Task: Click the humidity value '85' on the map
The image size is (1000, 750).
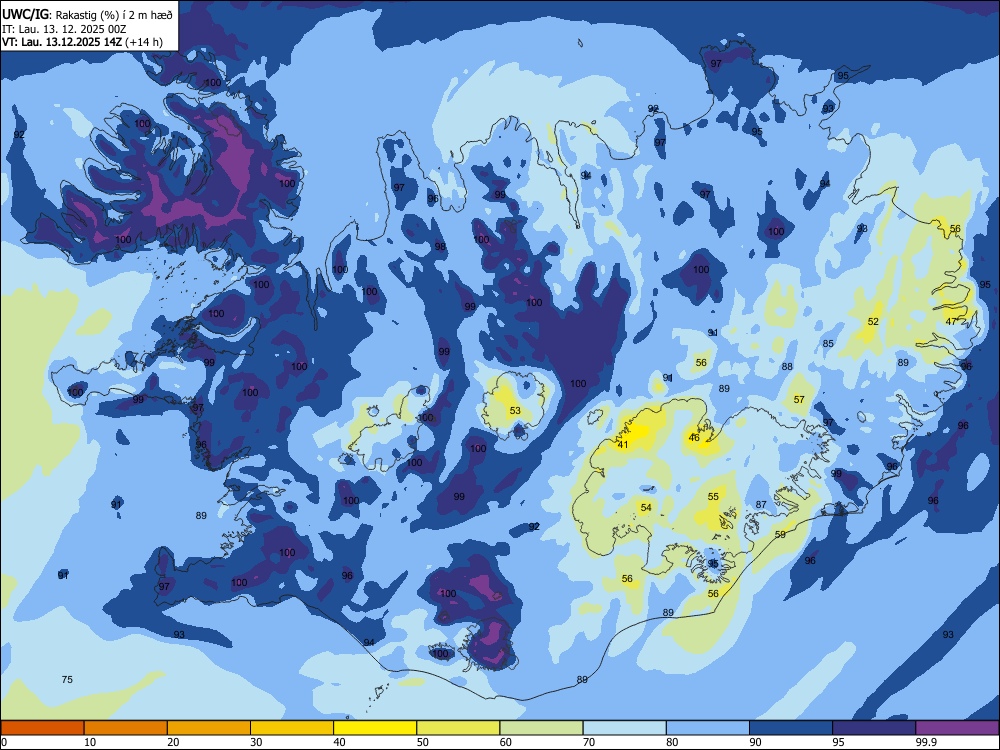Action: pos(828,343)
